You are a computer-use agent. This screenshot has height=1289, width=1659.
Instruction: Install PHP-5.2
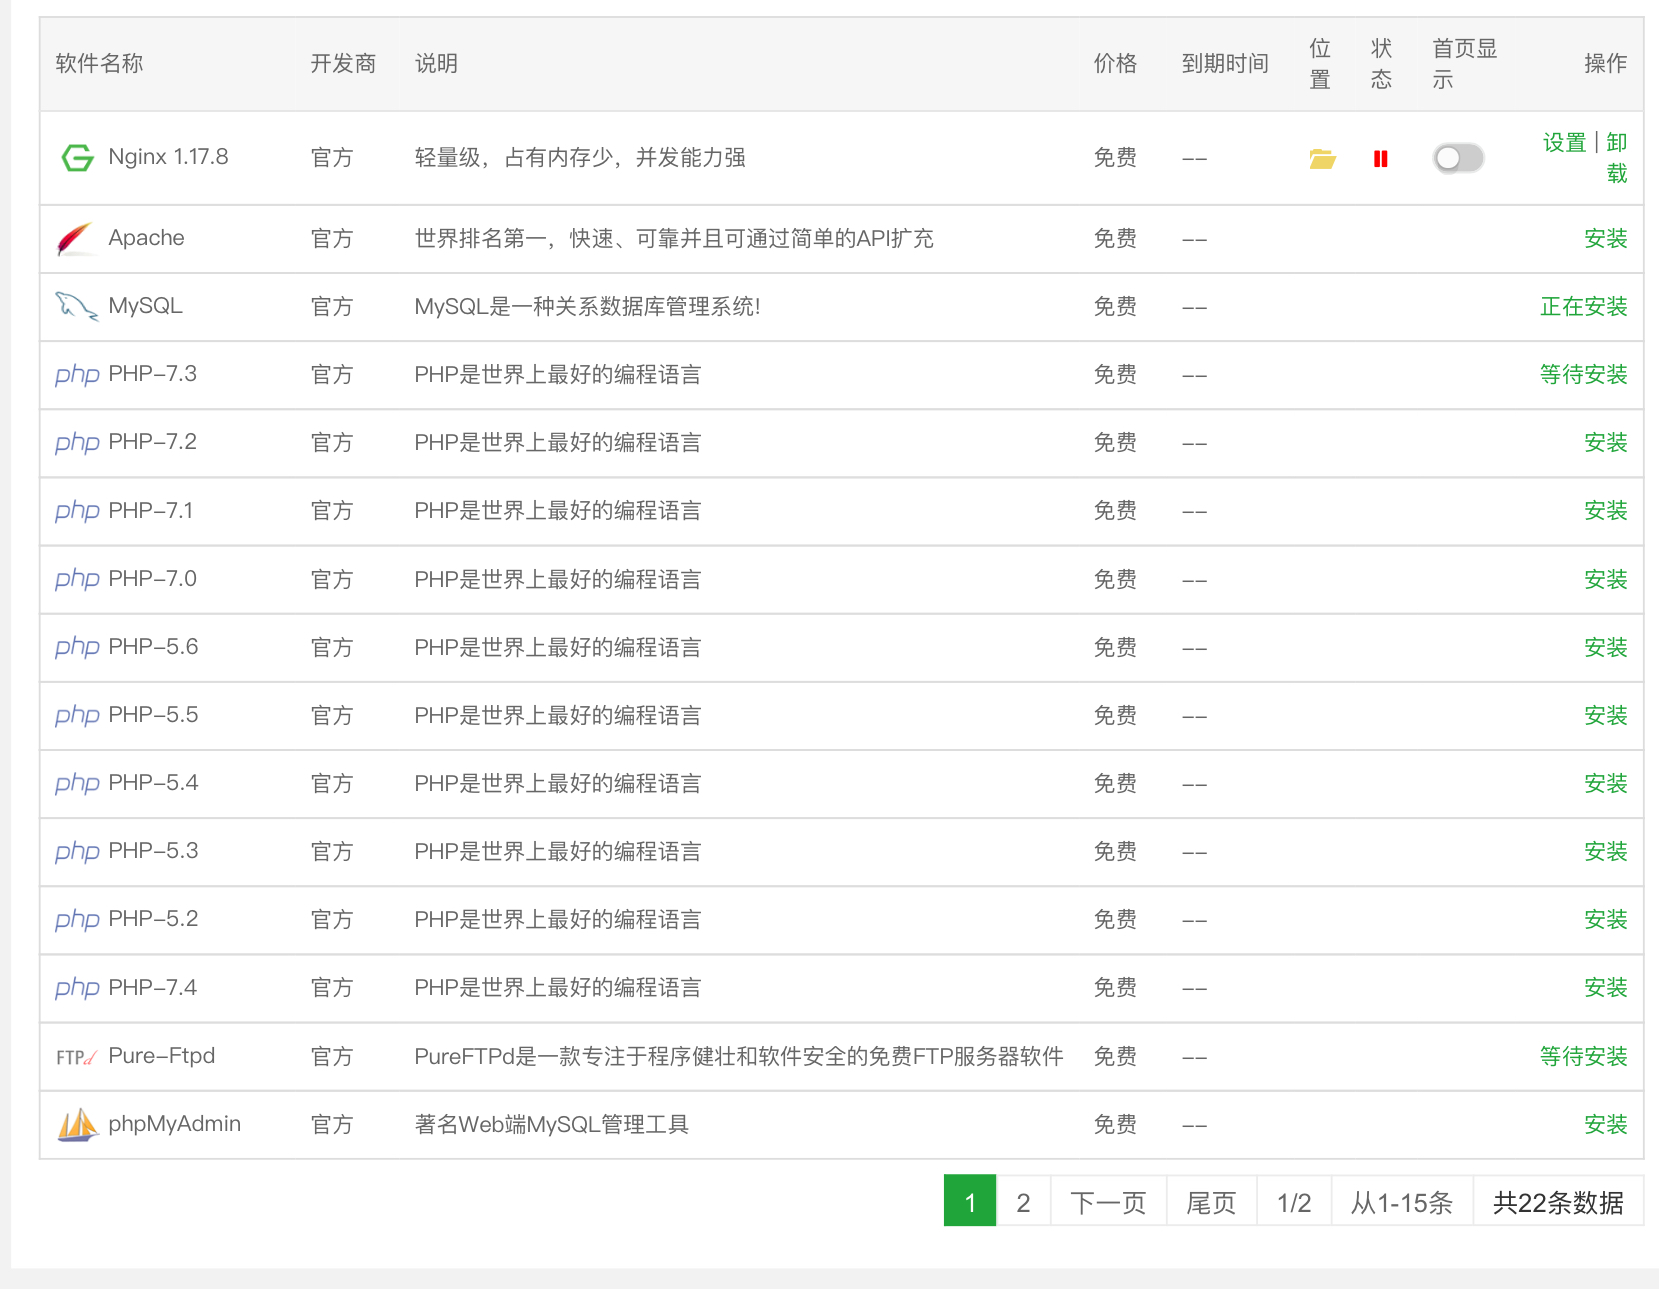(x=1606, y=920)
